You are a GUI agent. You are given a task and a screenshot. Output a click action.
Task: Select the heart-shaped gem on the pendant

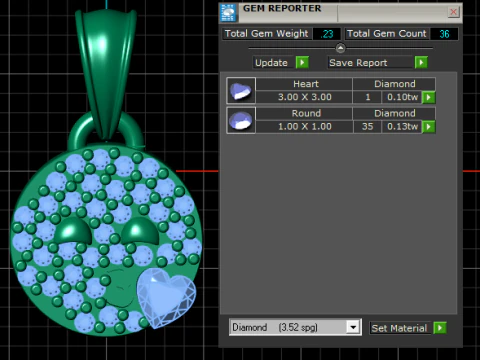click(x=165, y=297)
